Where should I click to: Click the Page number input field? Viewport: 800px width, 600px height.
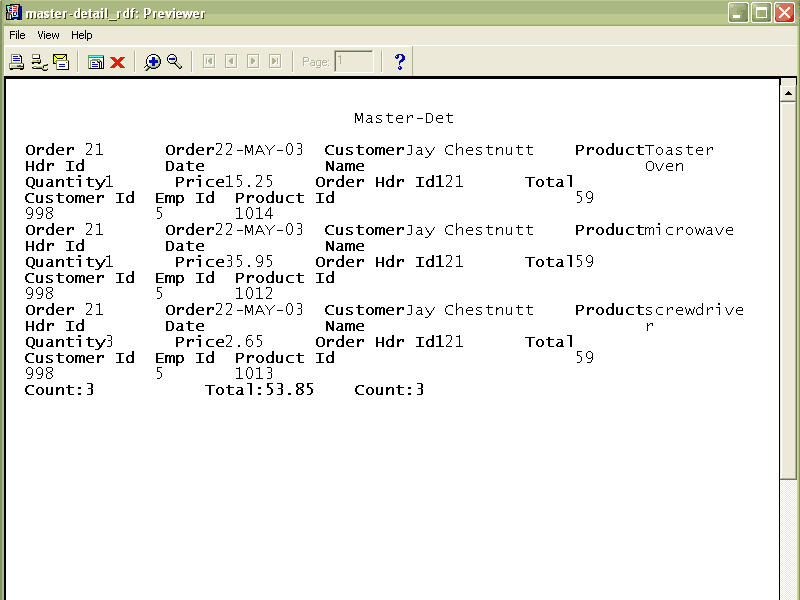353,62
